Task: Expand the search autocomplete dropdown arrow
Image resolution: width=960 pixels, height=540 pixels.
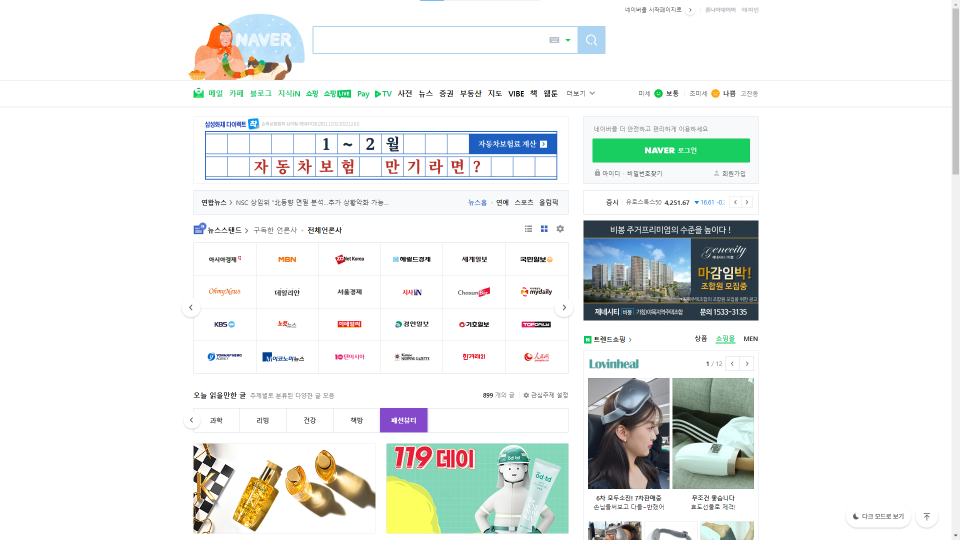Action: 568,40
